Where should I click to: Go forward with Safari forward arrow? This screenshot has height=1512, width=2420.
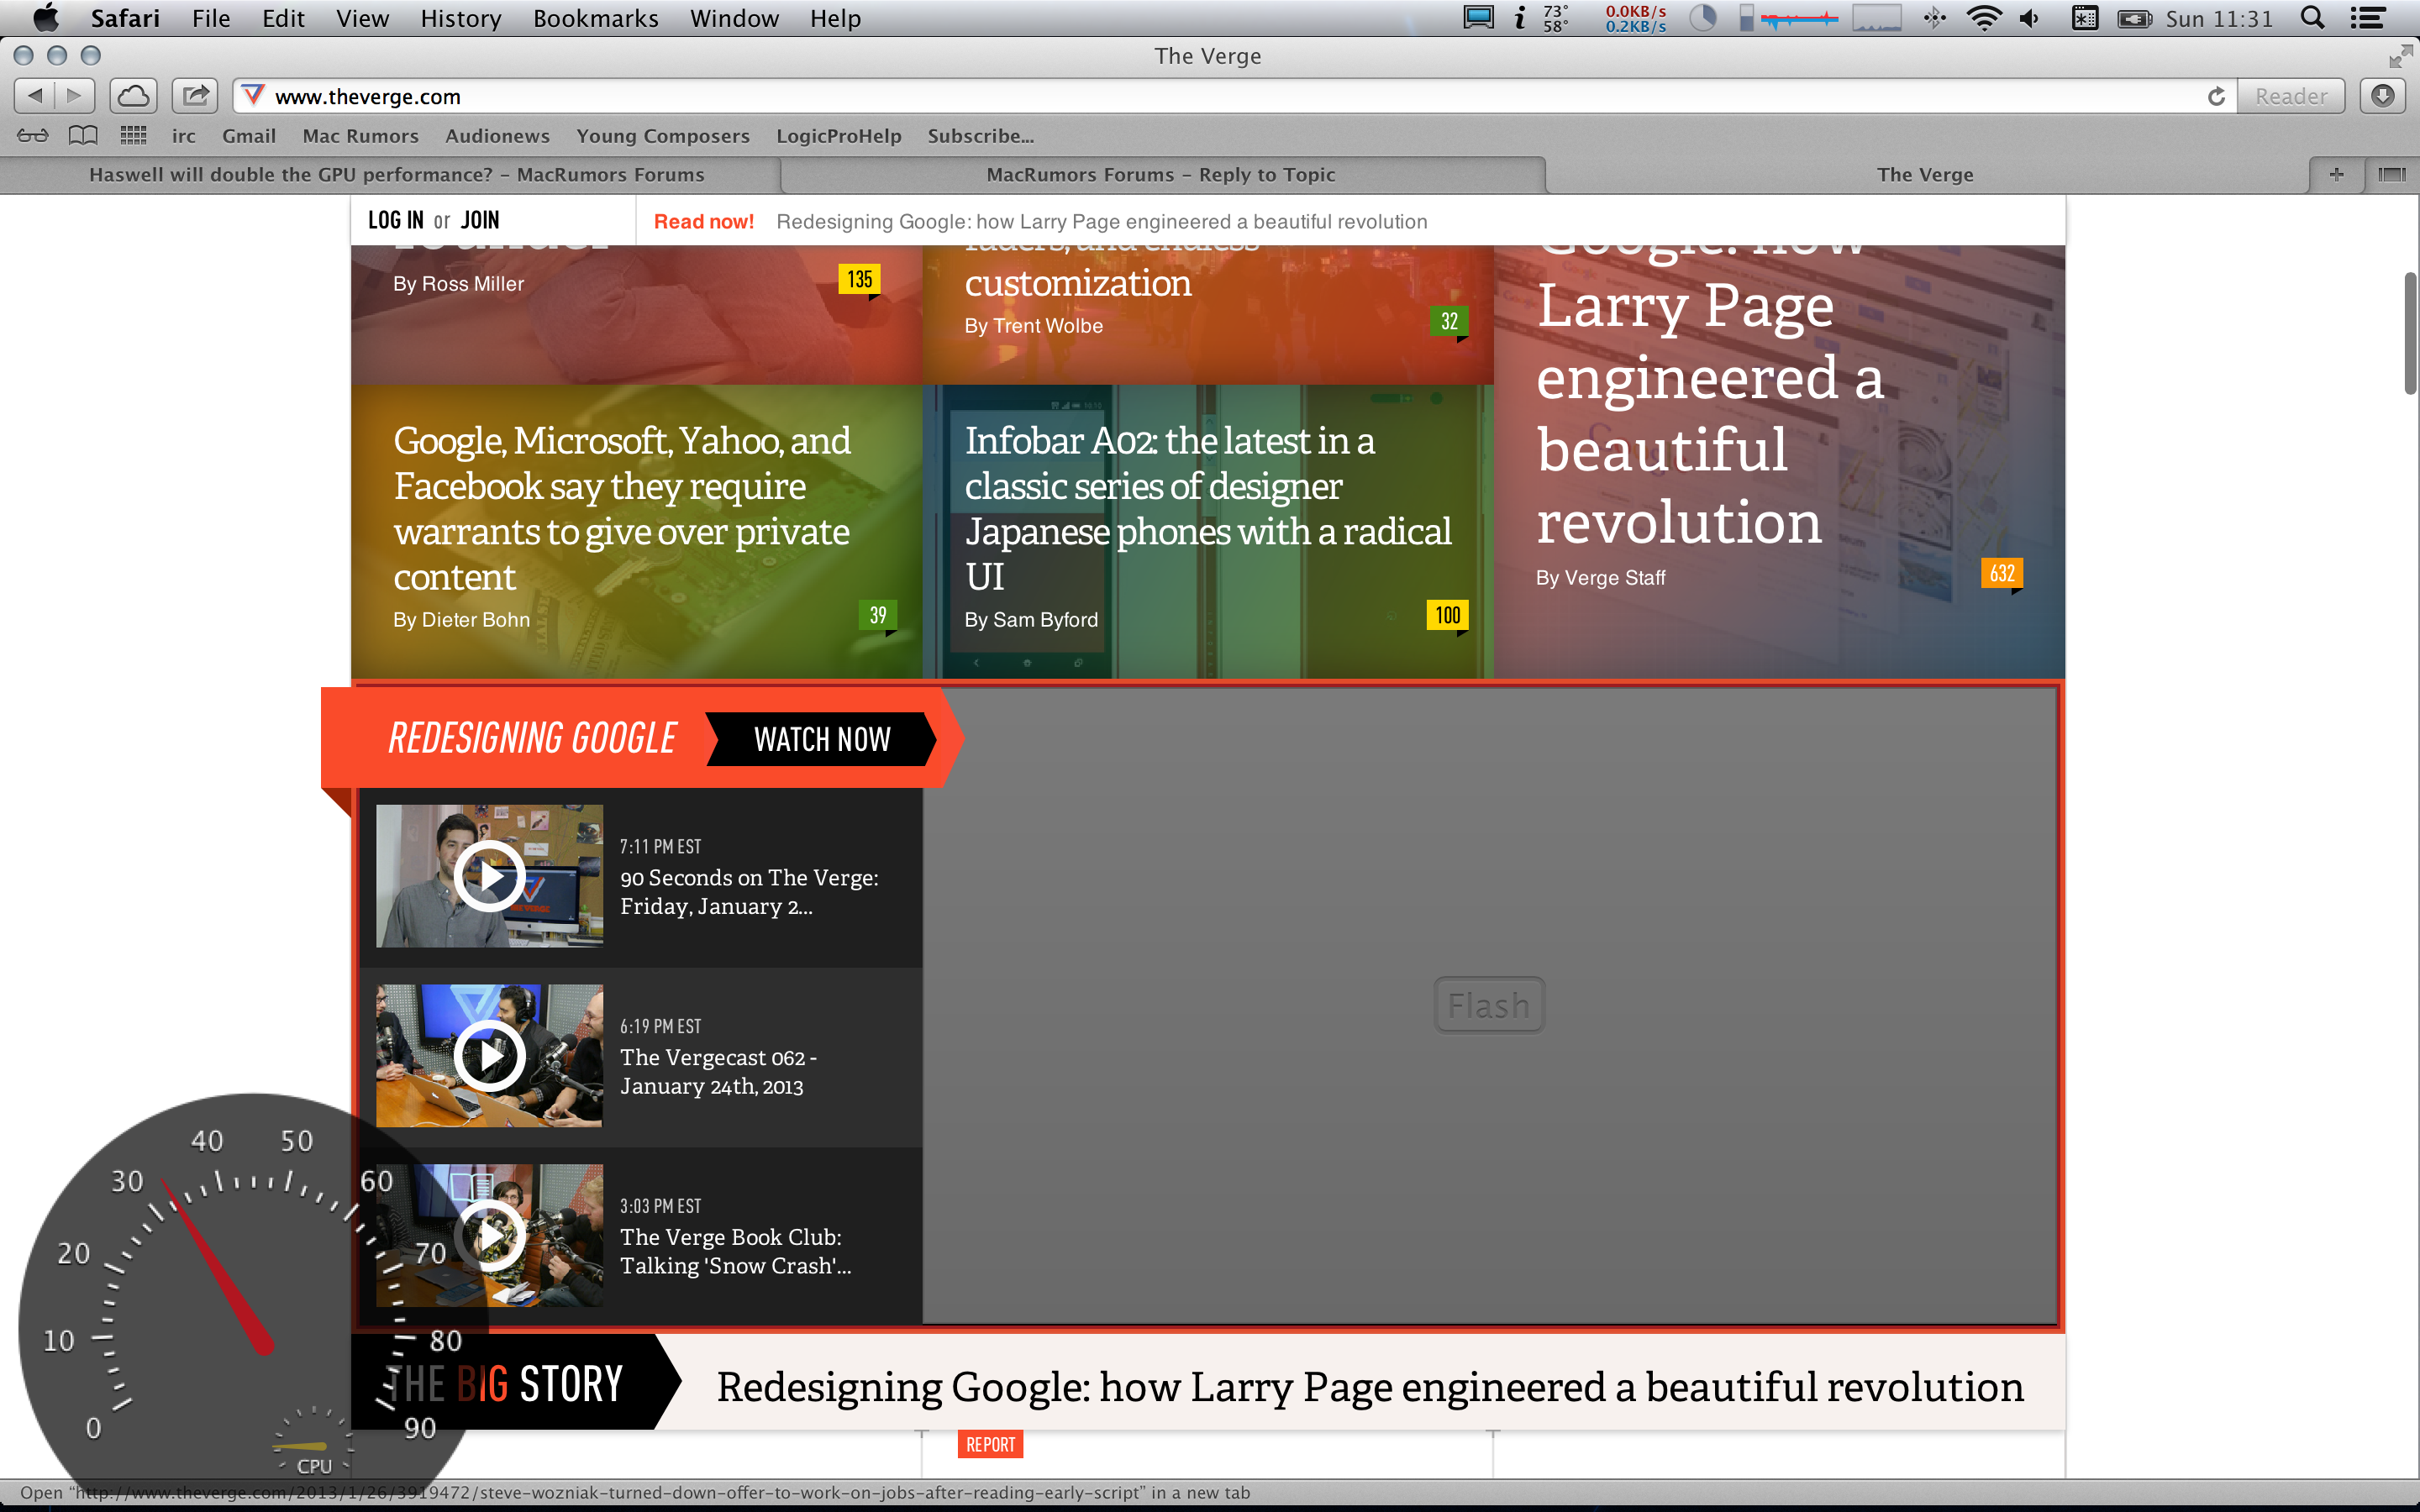(75, 96)
